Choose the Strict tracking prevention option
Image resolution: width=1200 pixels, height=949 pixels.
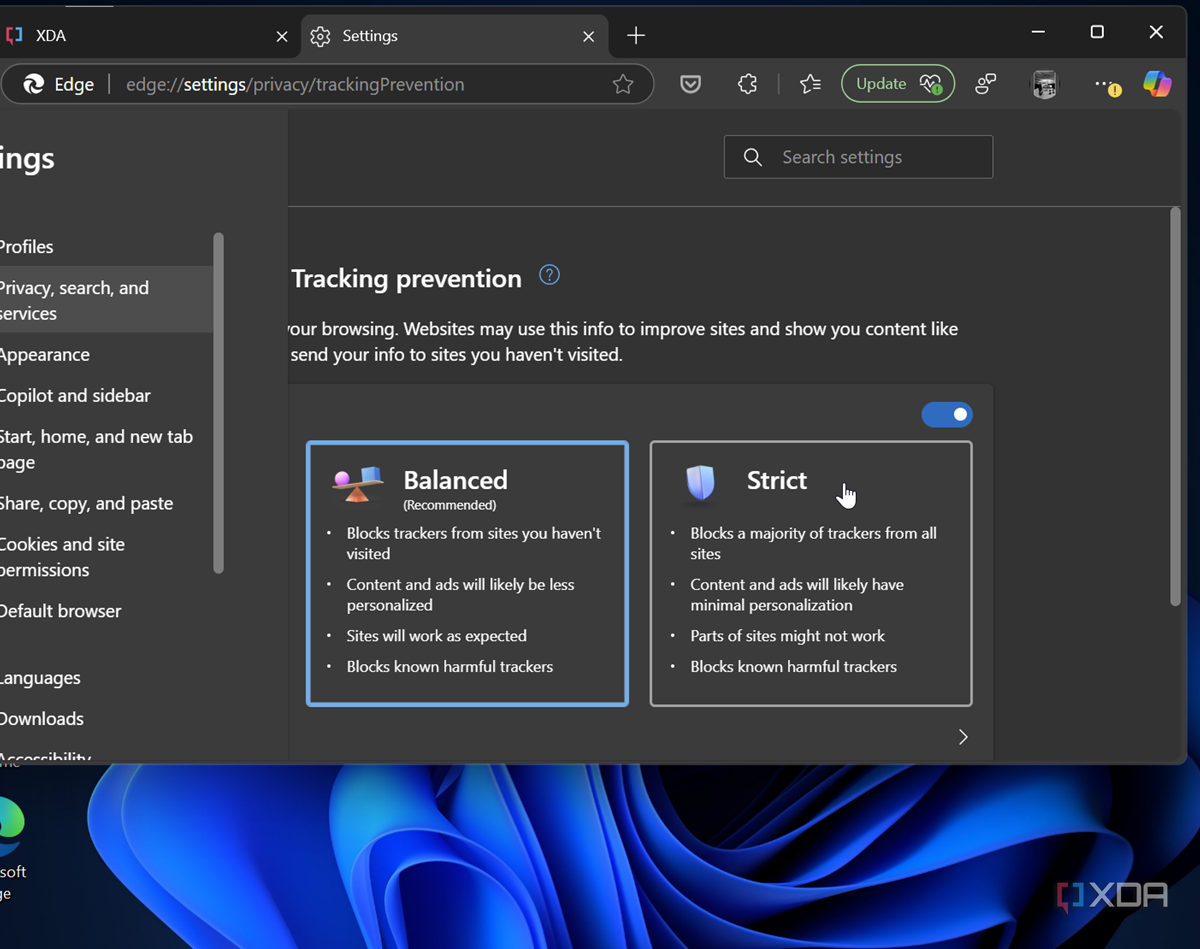(x=810, y=574)
